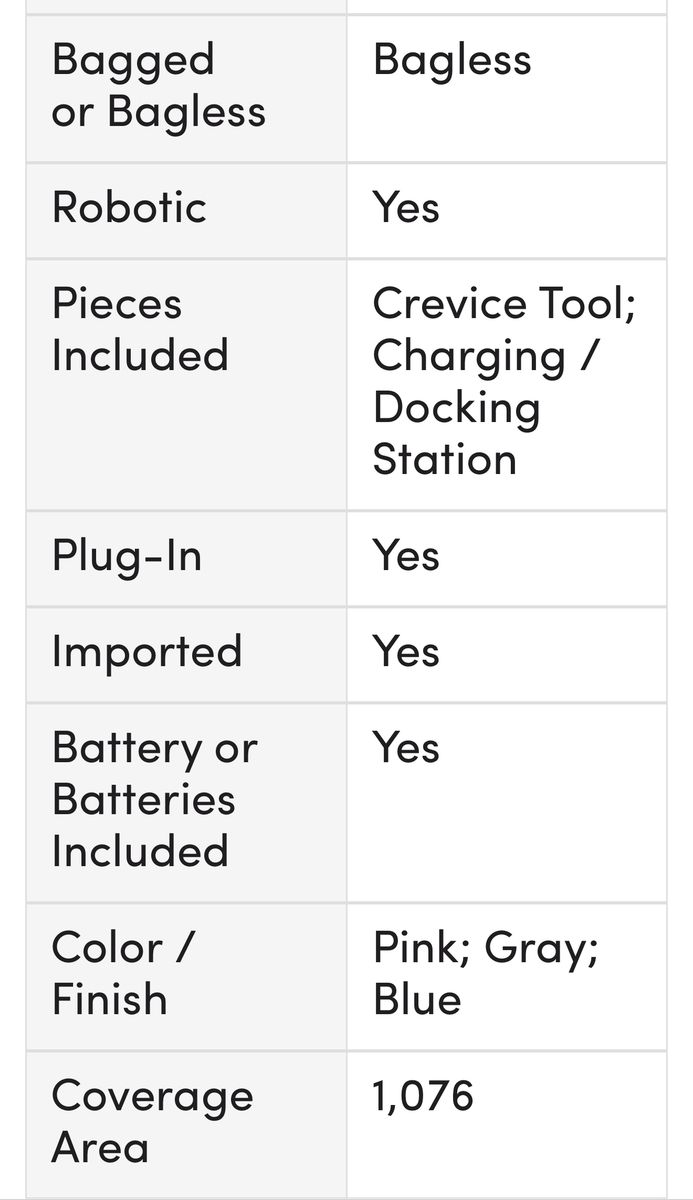
Task: Click the word "Pink;" in the color values
Action: point(421,948)
